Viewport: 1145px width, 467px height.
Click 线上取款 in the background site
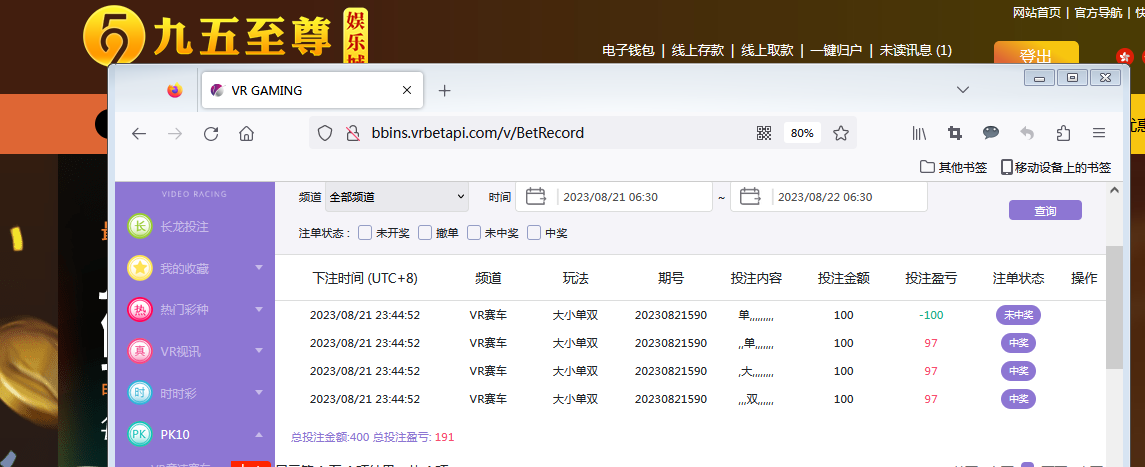click(767, 50)
